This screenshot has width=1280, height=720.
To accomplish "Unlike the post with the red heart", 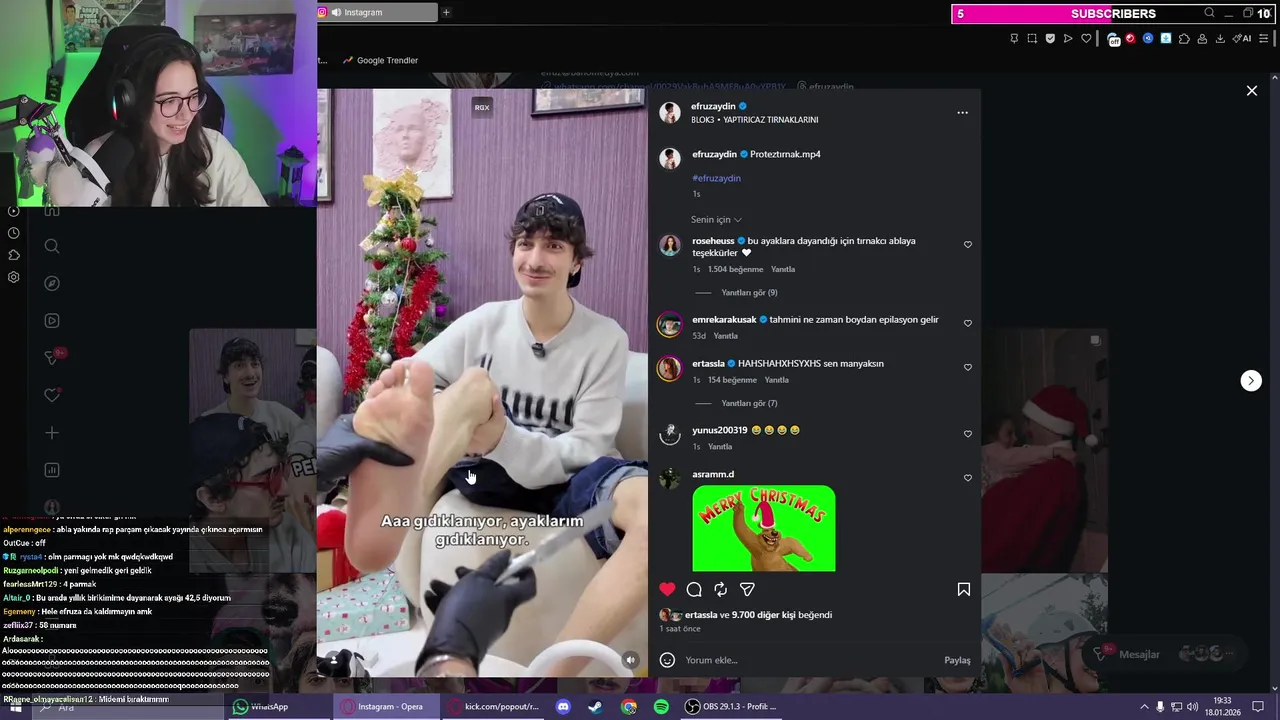I will coord(667,589).
